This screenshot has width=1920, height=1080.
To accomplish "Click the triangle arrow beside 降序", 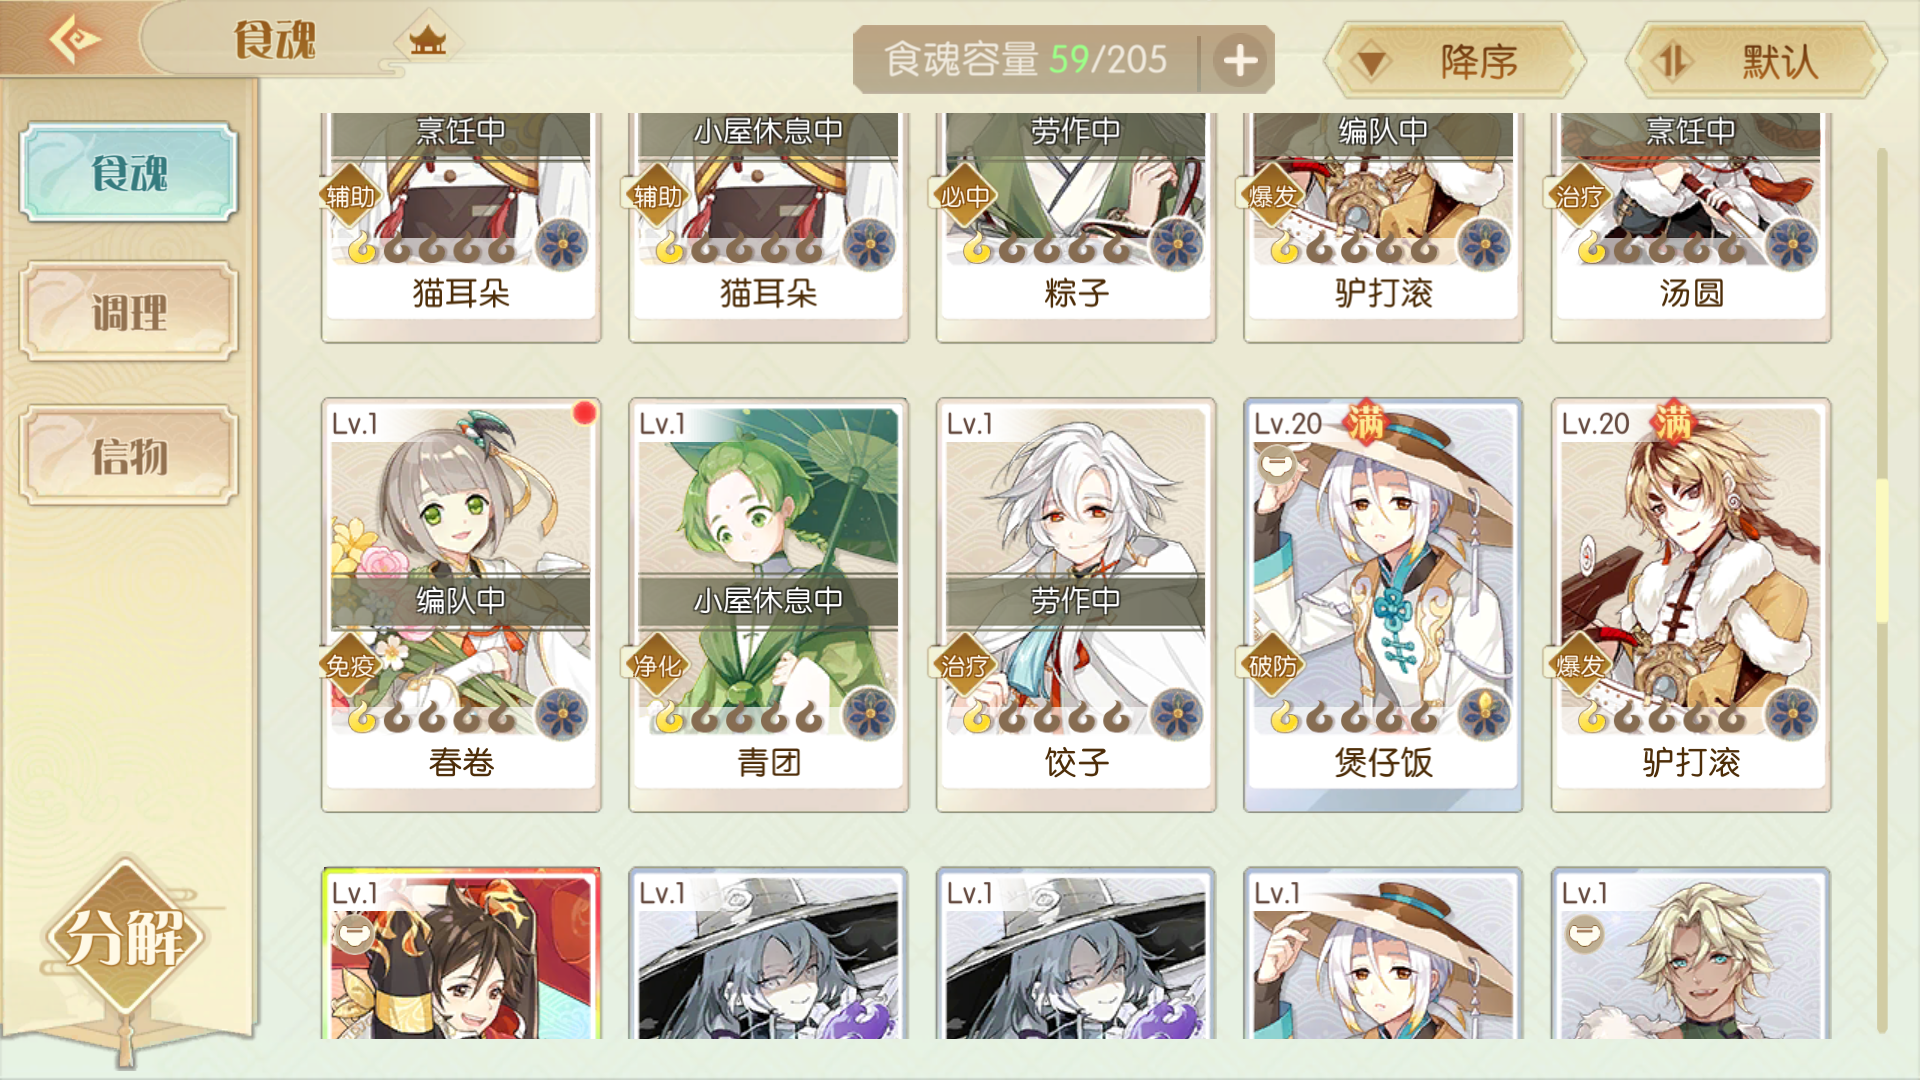I will click(x=1372, y=63).
